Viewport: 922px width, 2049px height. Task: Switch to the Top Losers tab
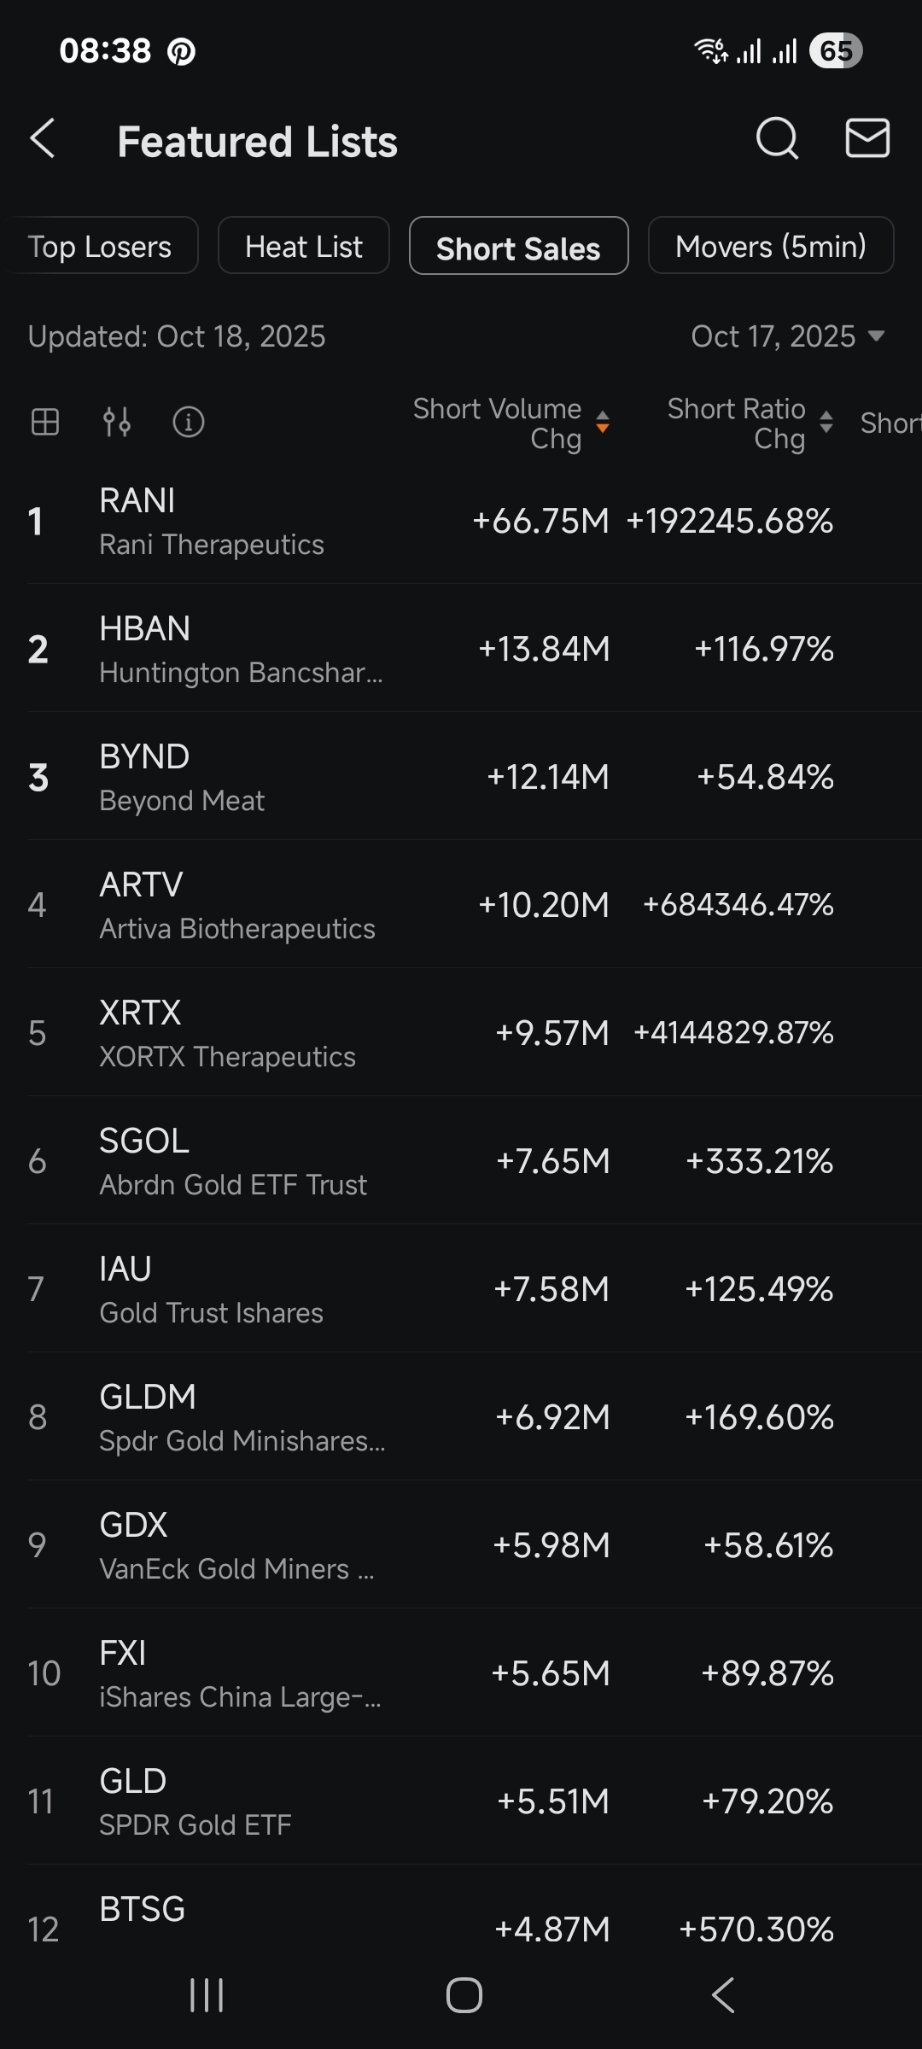click(x=100, y=246)
